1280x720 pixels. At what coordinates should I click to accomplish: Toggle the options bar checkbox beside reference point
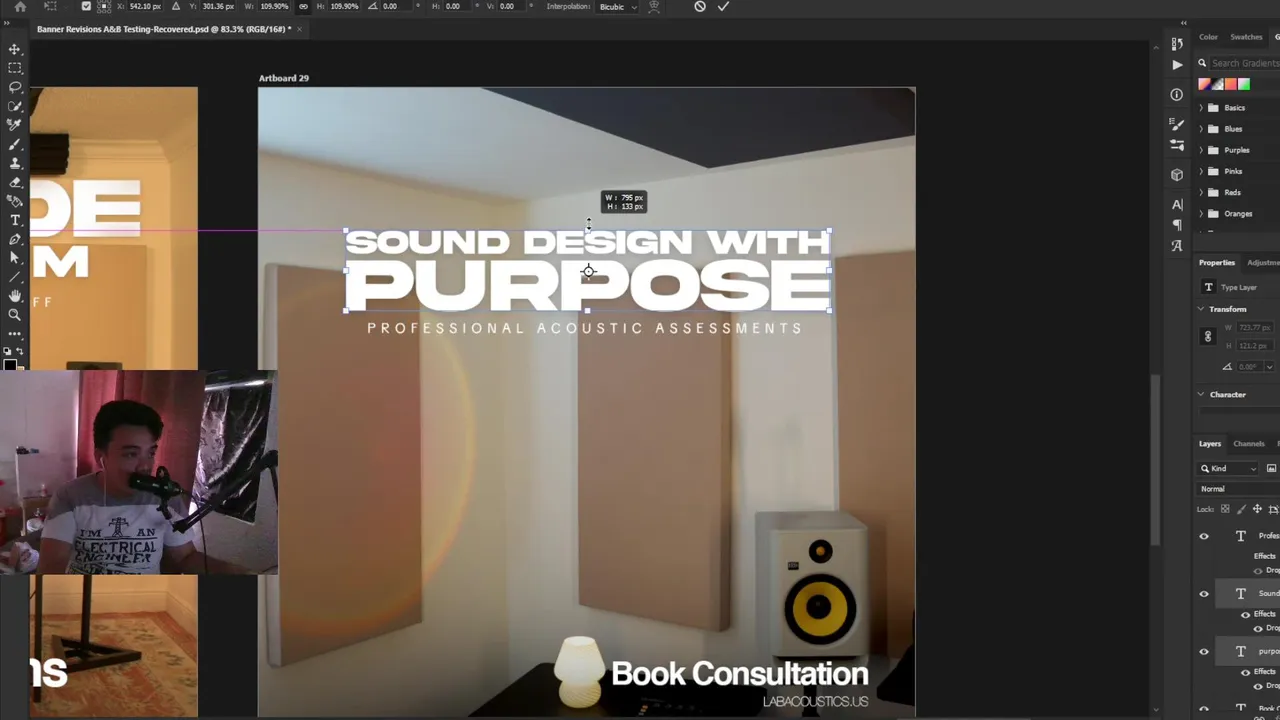click(x=87, y=6)
